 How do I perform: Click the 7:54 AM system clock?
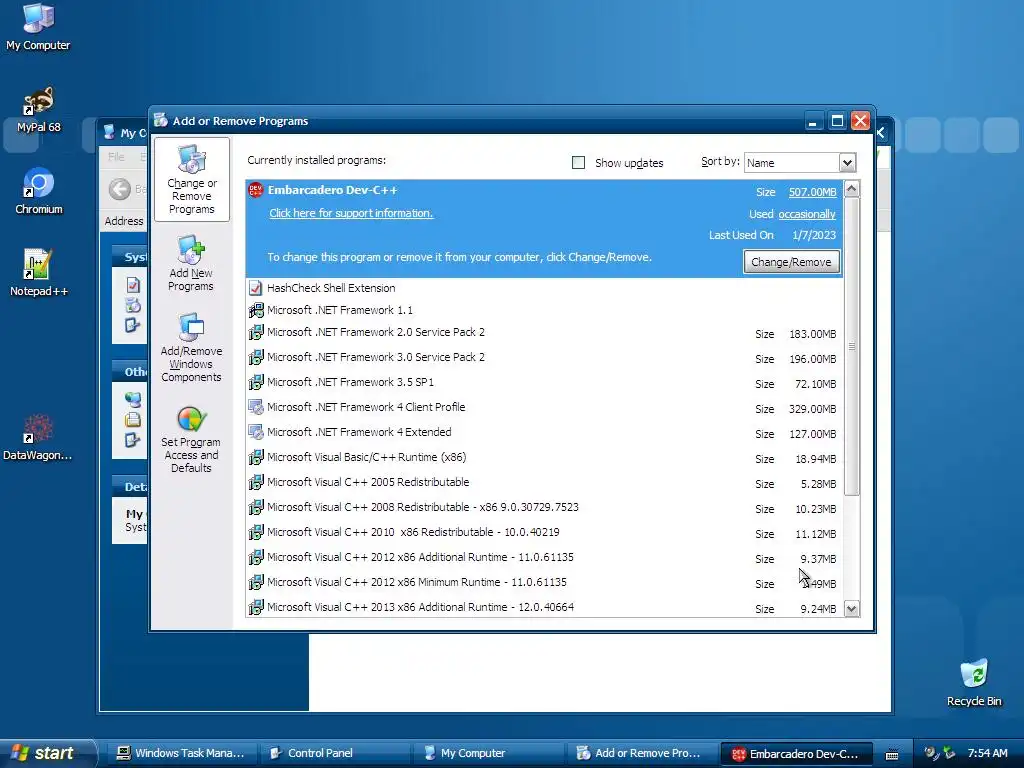pyautogui.click(x=987, y=753)
